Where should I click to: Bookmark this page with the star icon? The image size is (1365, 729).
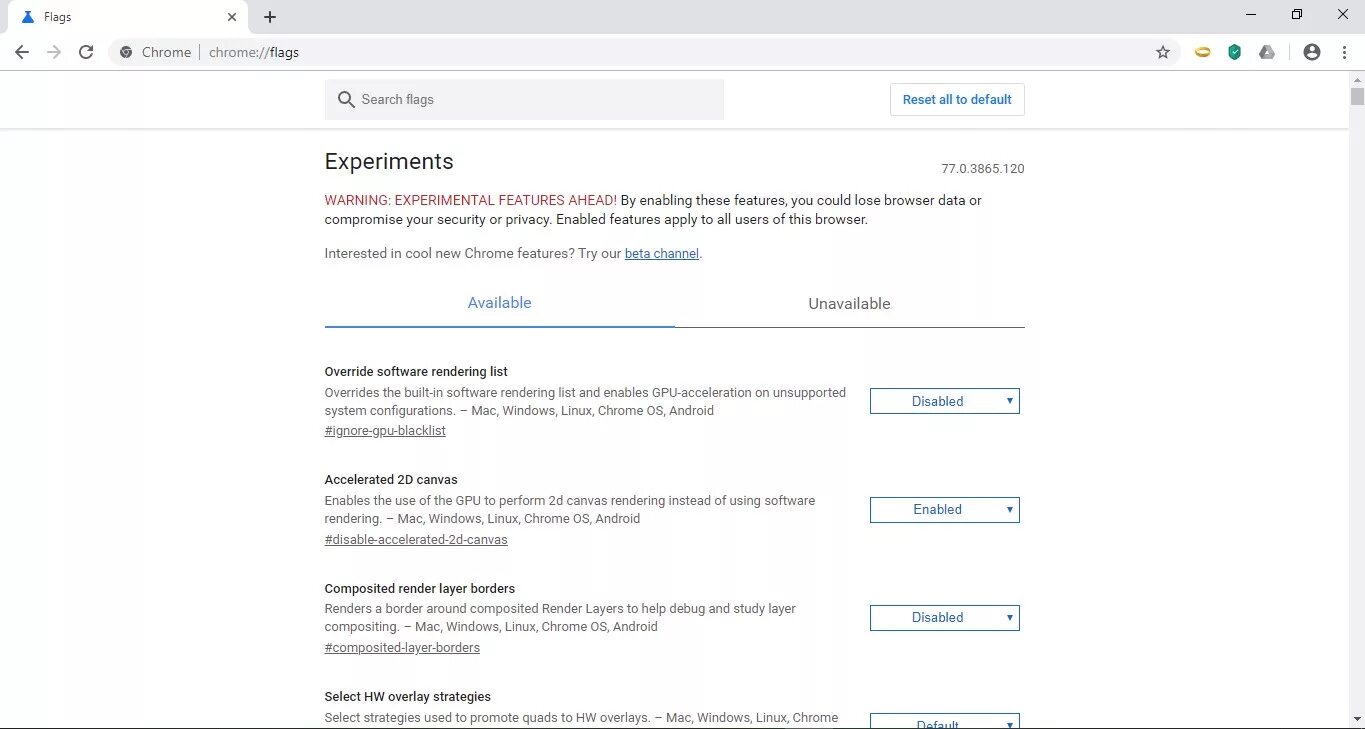(1163, 52)
